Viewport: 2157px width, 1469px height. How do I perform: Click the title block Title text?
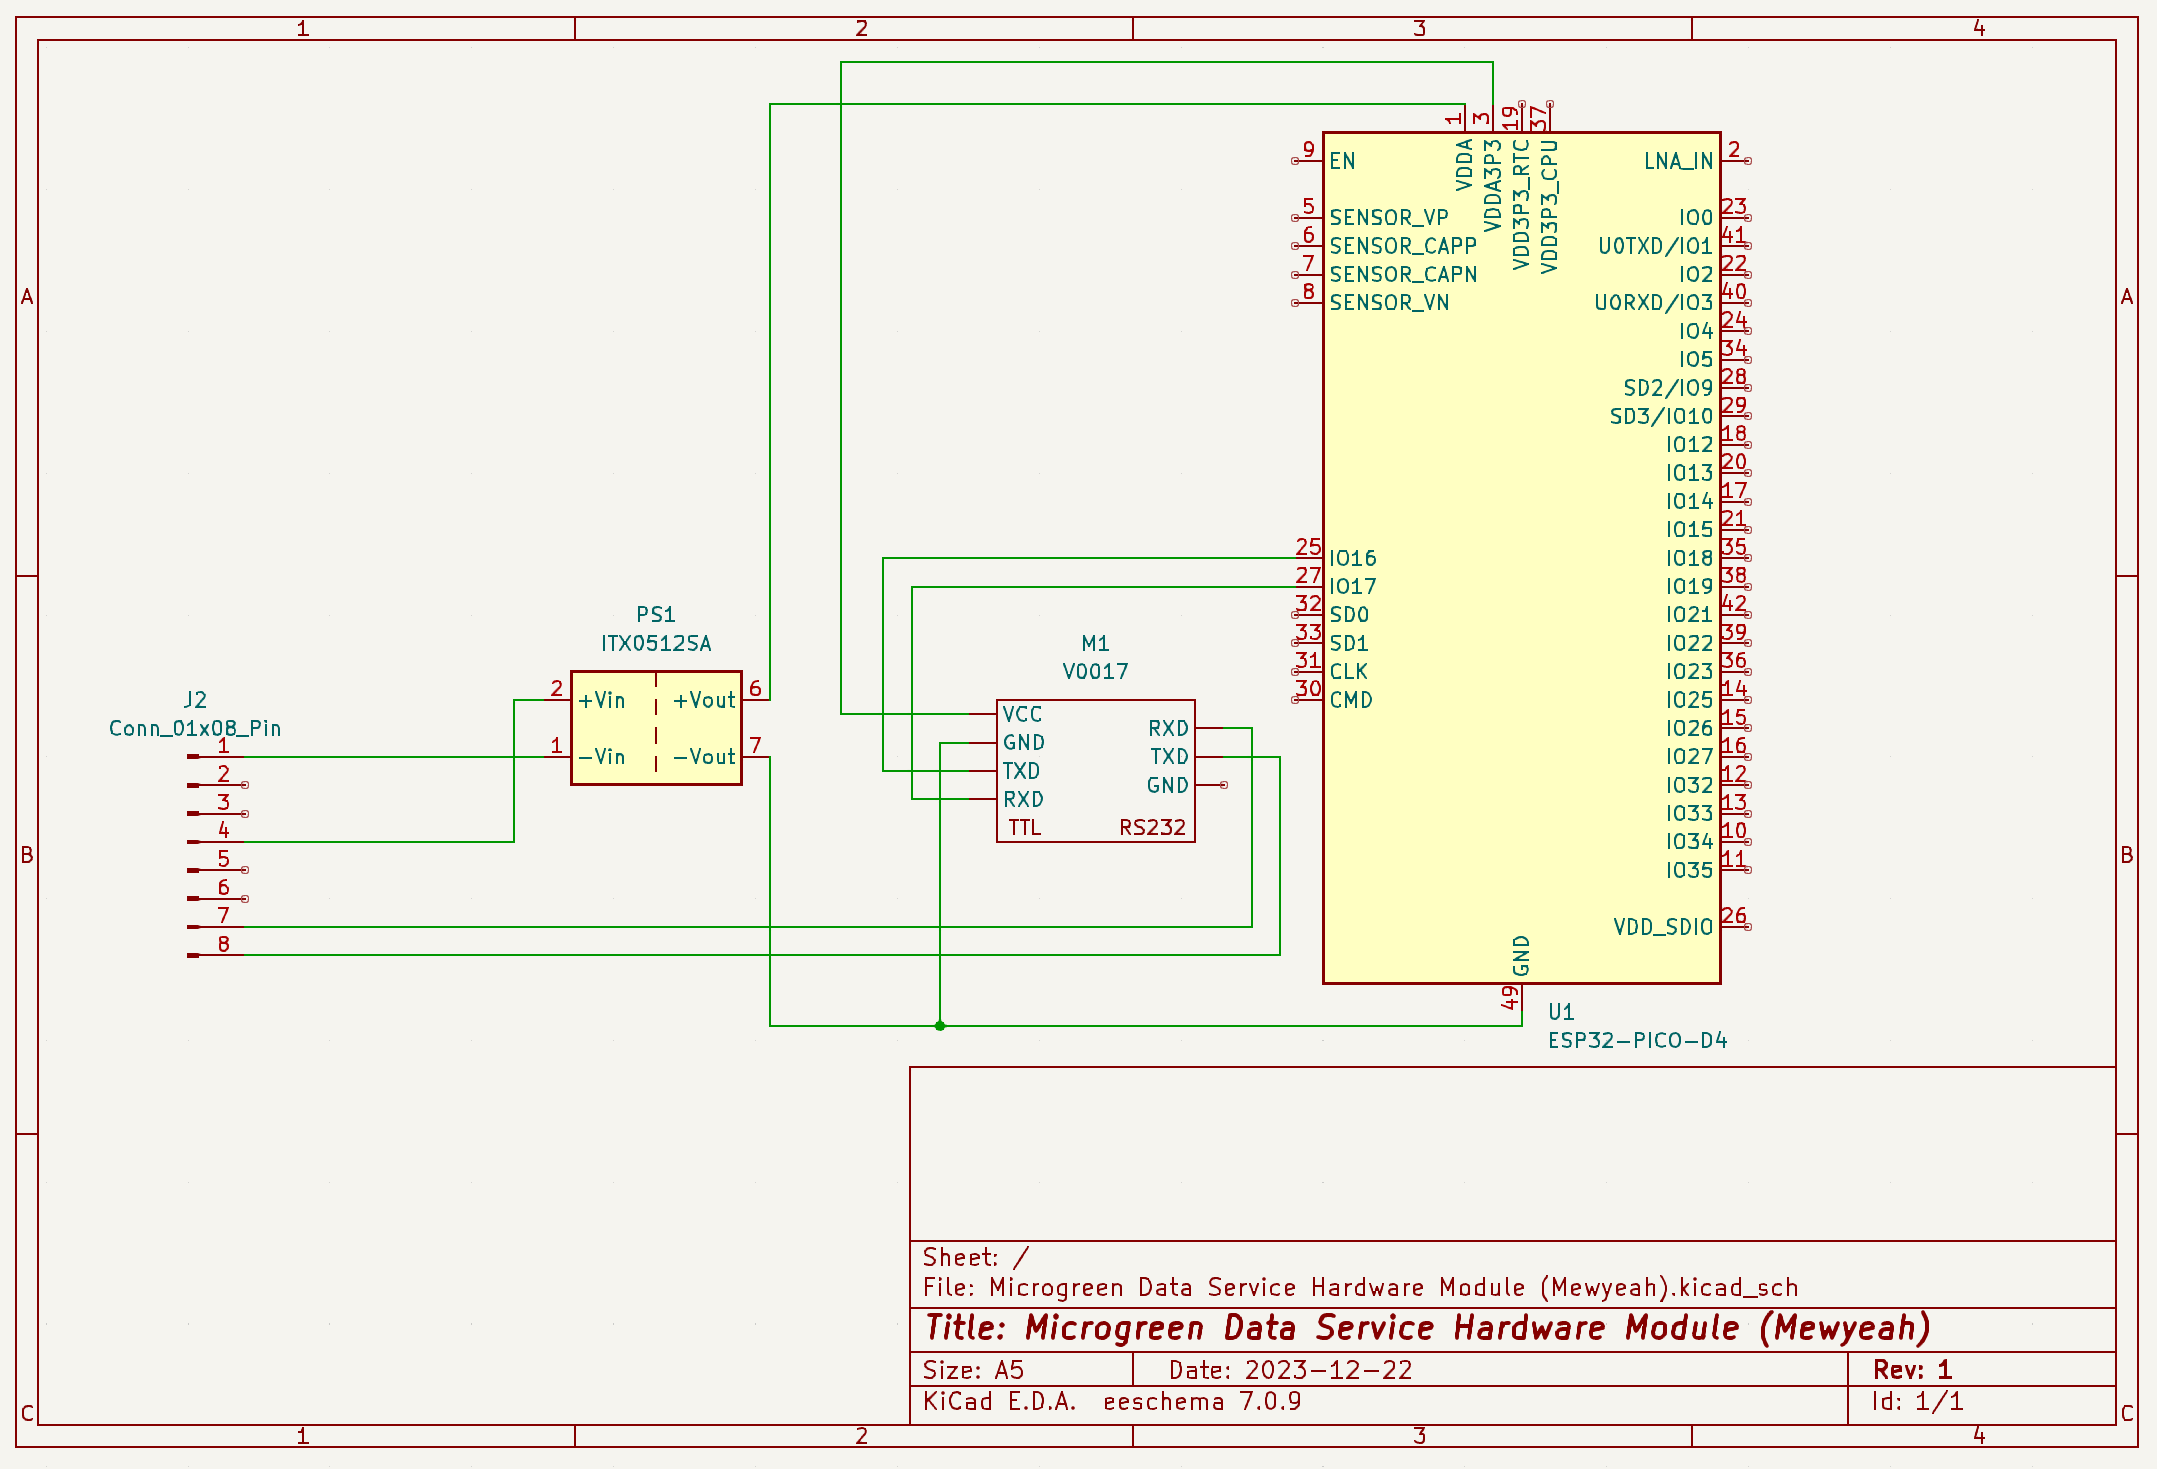[1428, 1328]
